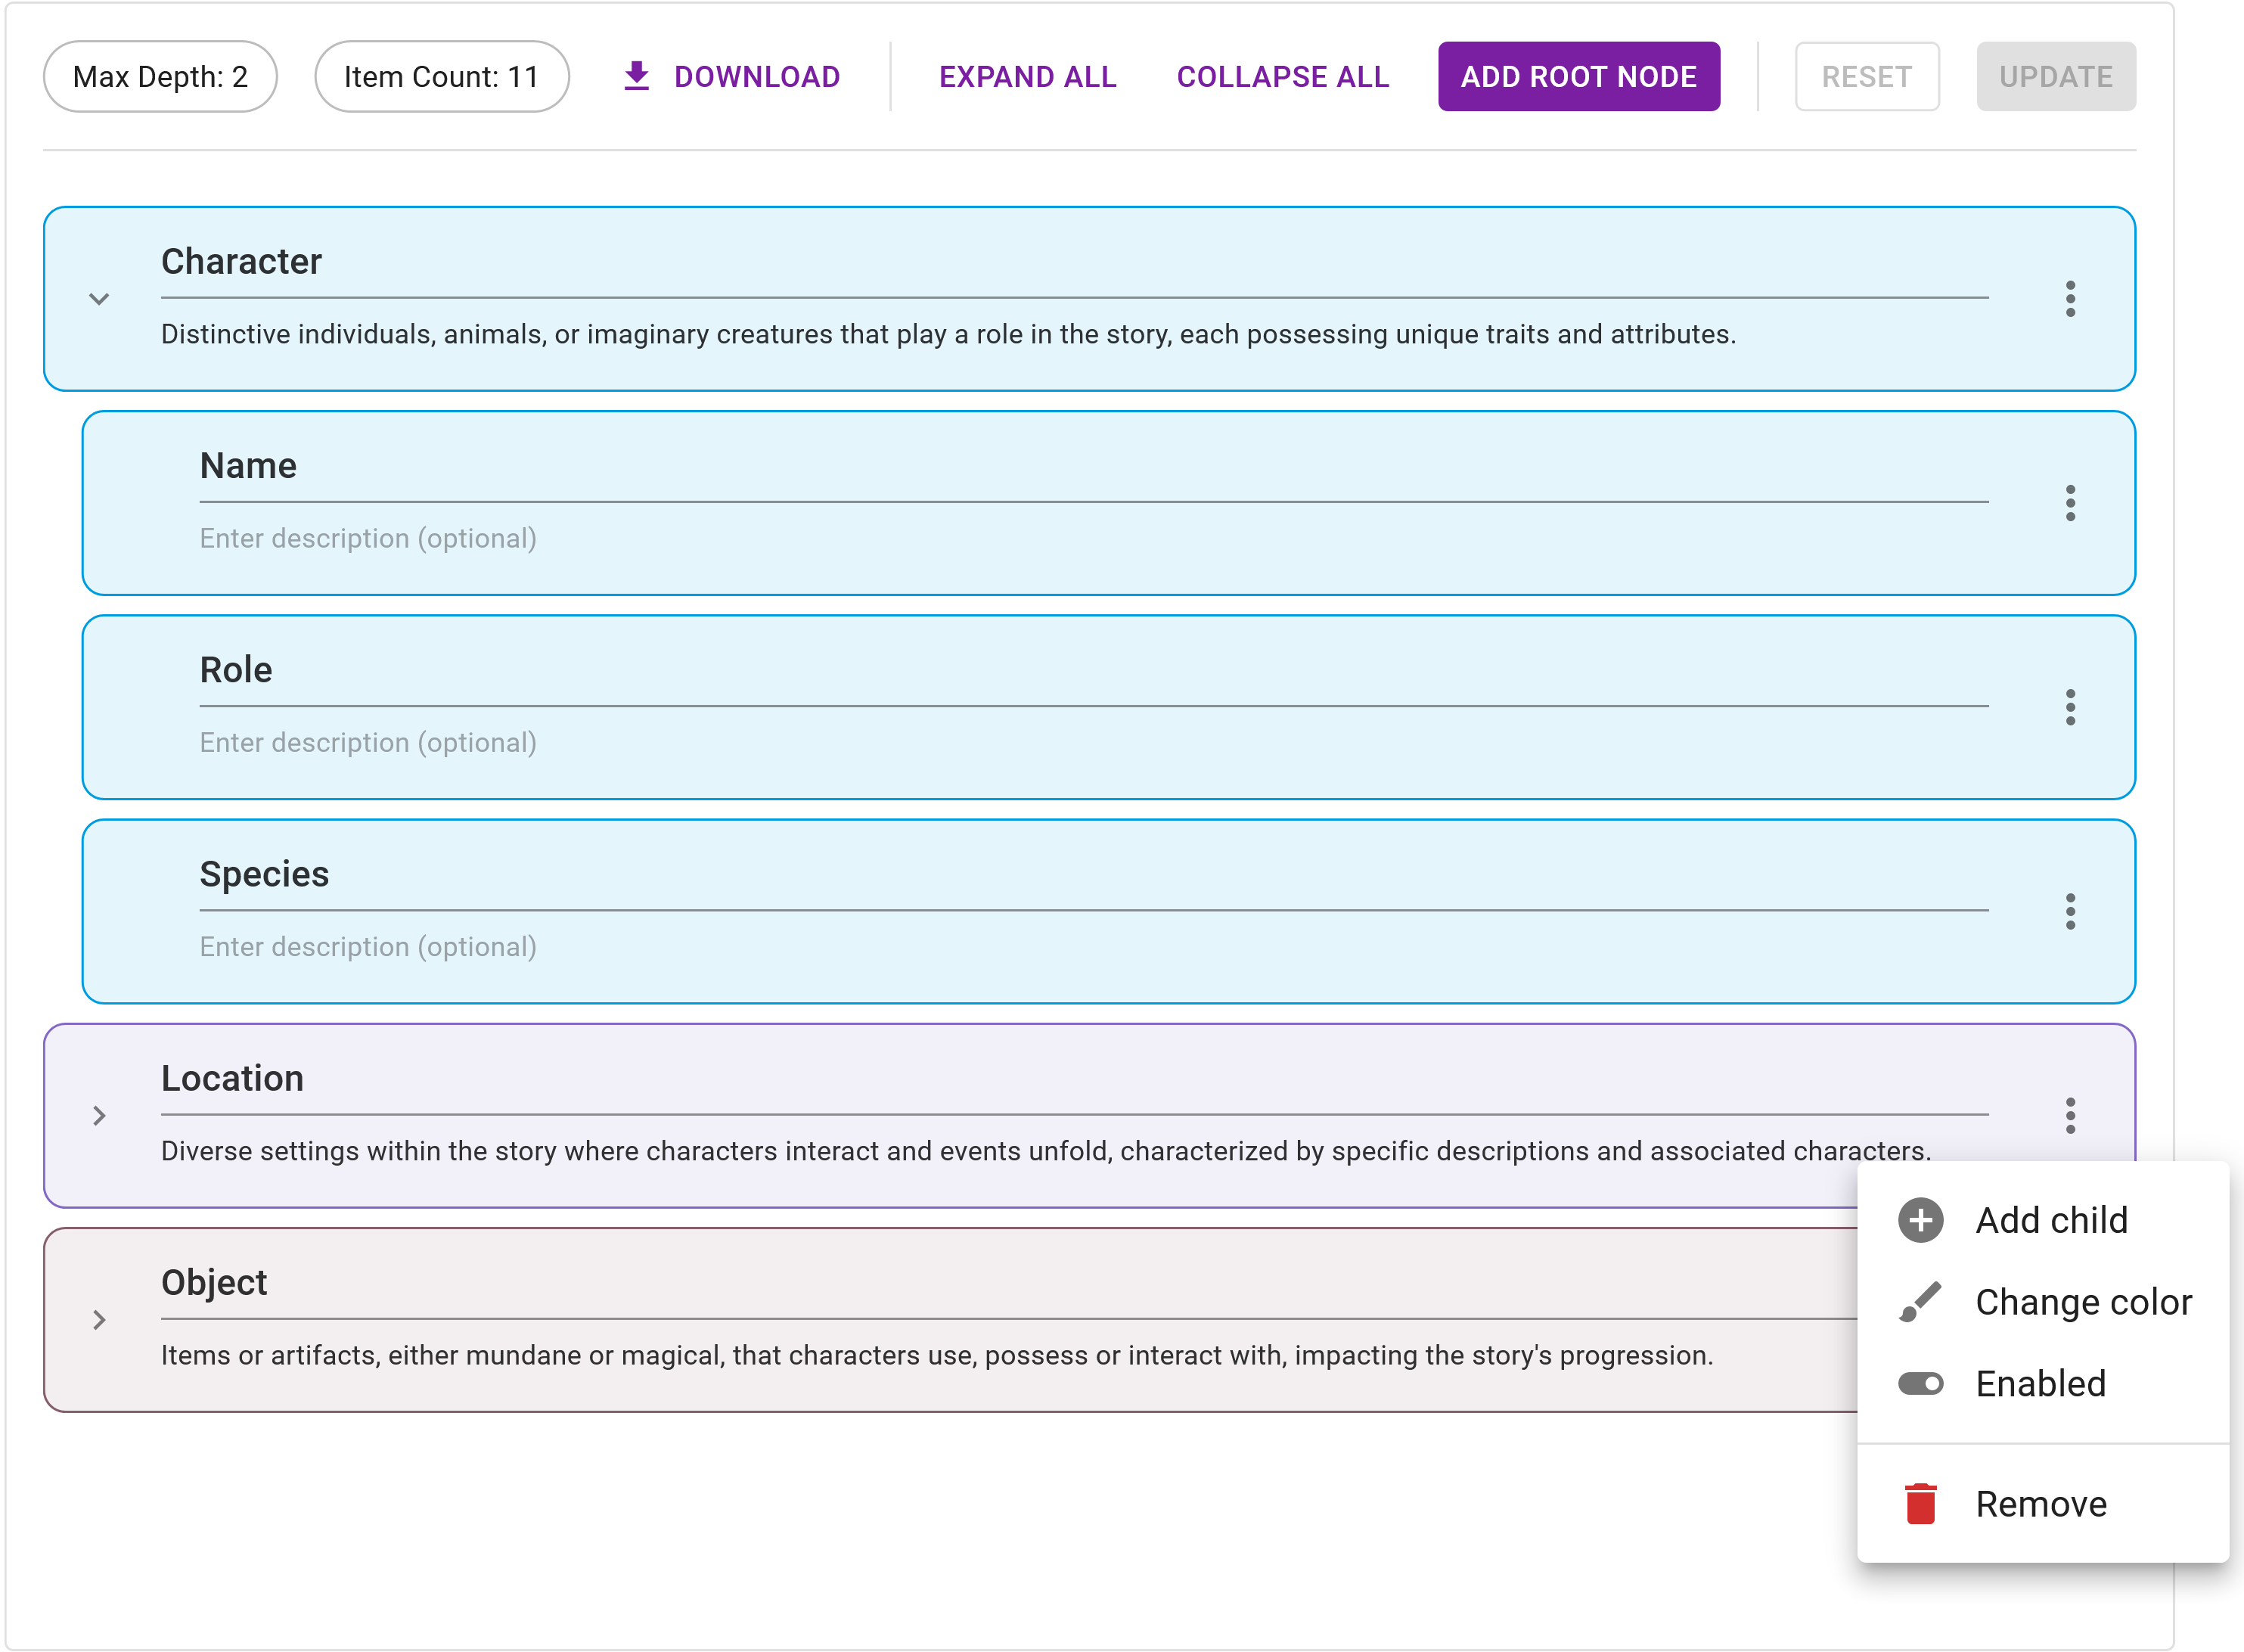Click the Add child icon in context menu
The height and width of the screenshot is (1652, 2244).
point(1922,1220)
